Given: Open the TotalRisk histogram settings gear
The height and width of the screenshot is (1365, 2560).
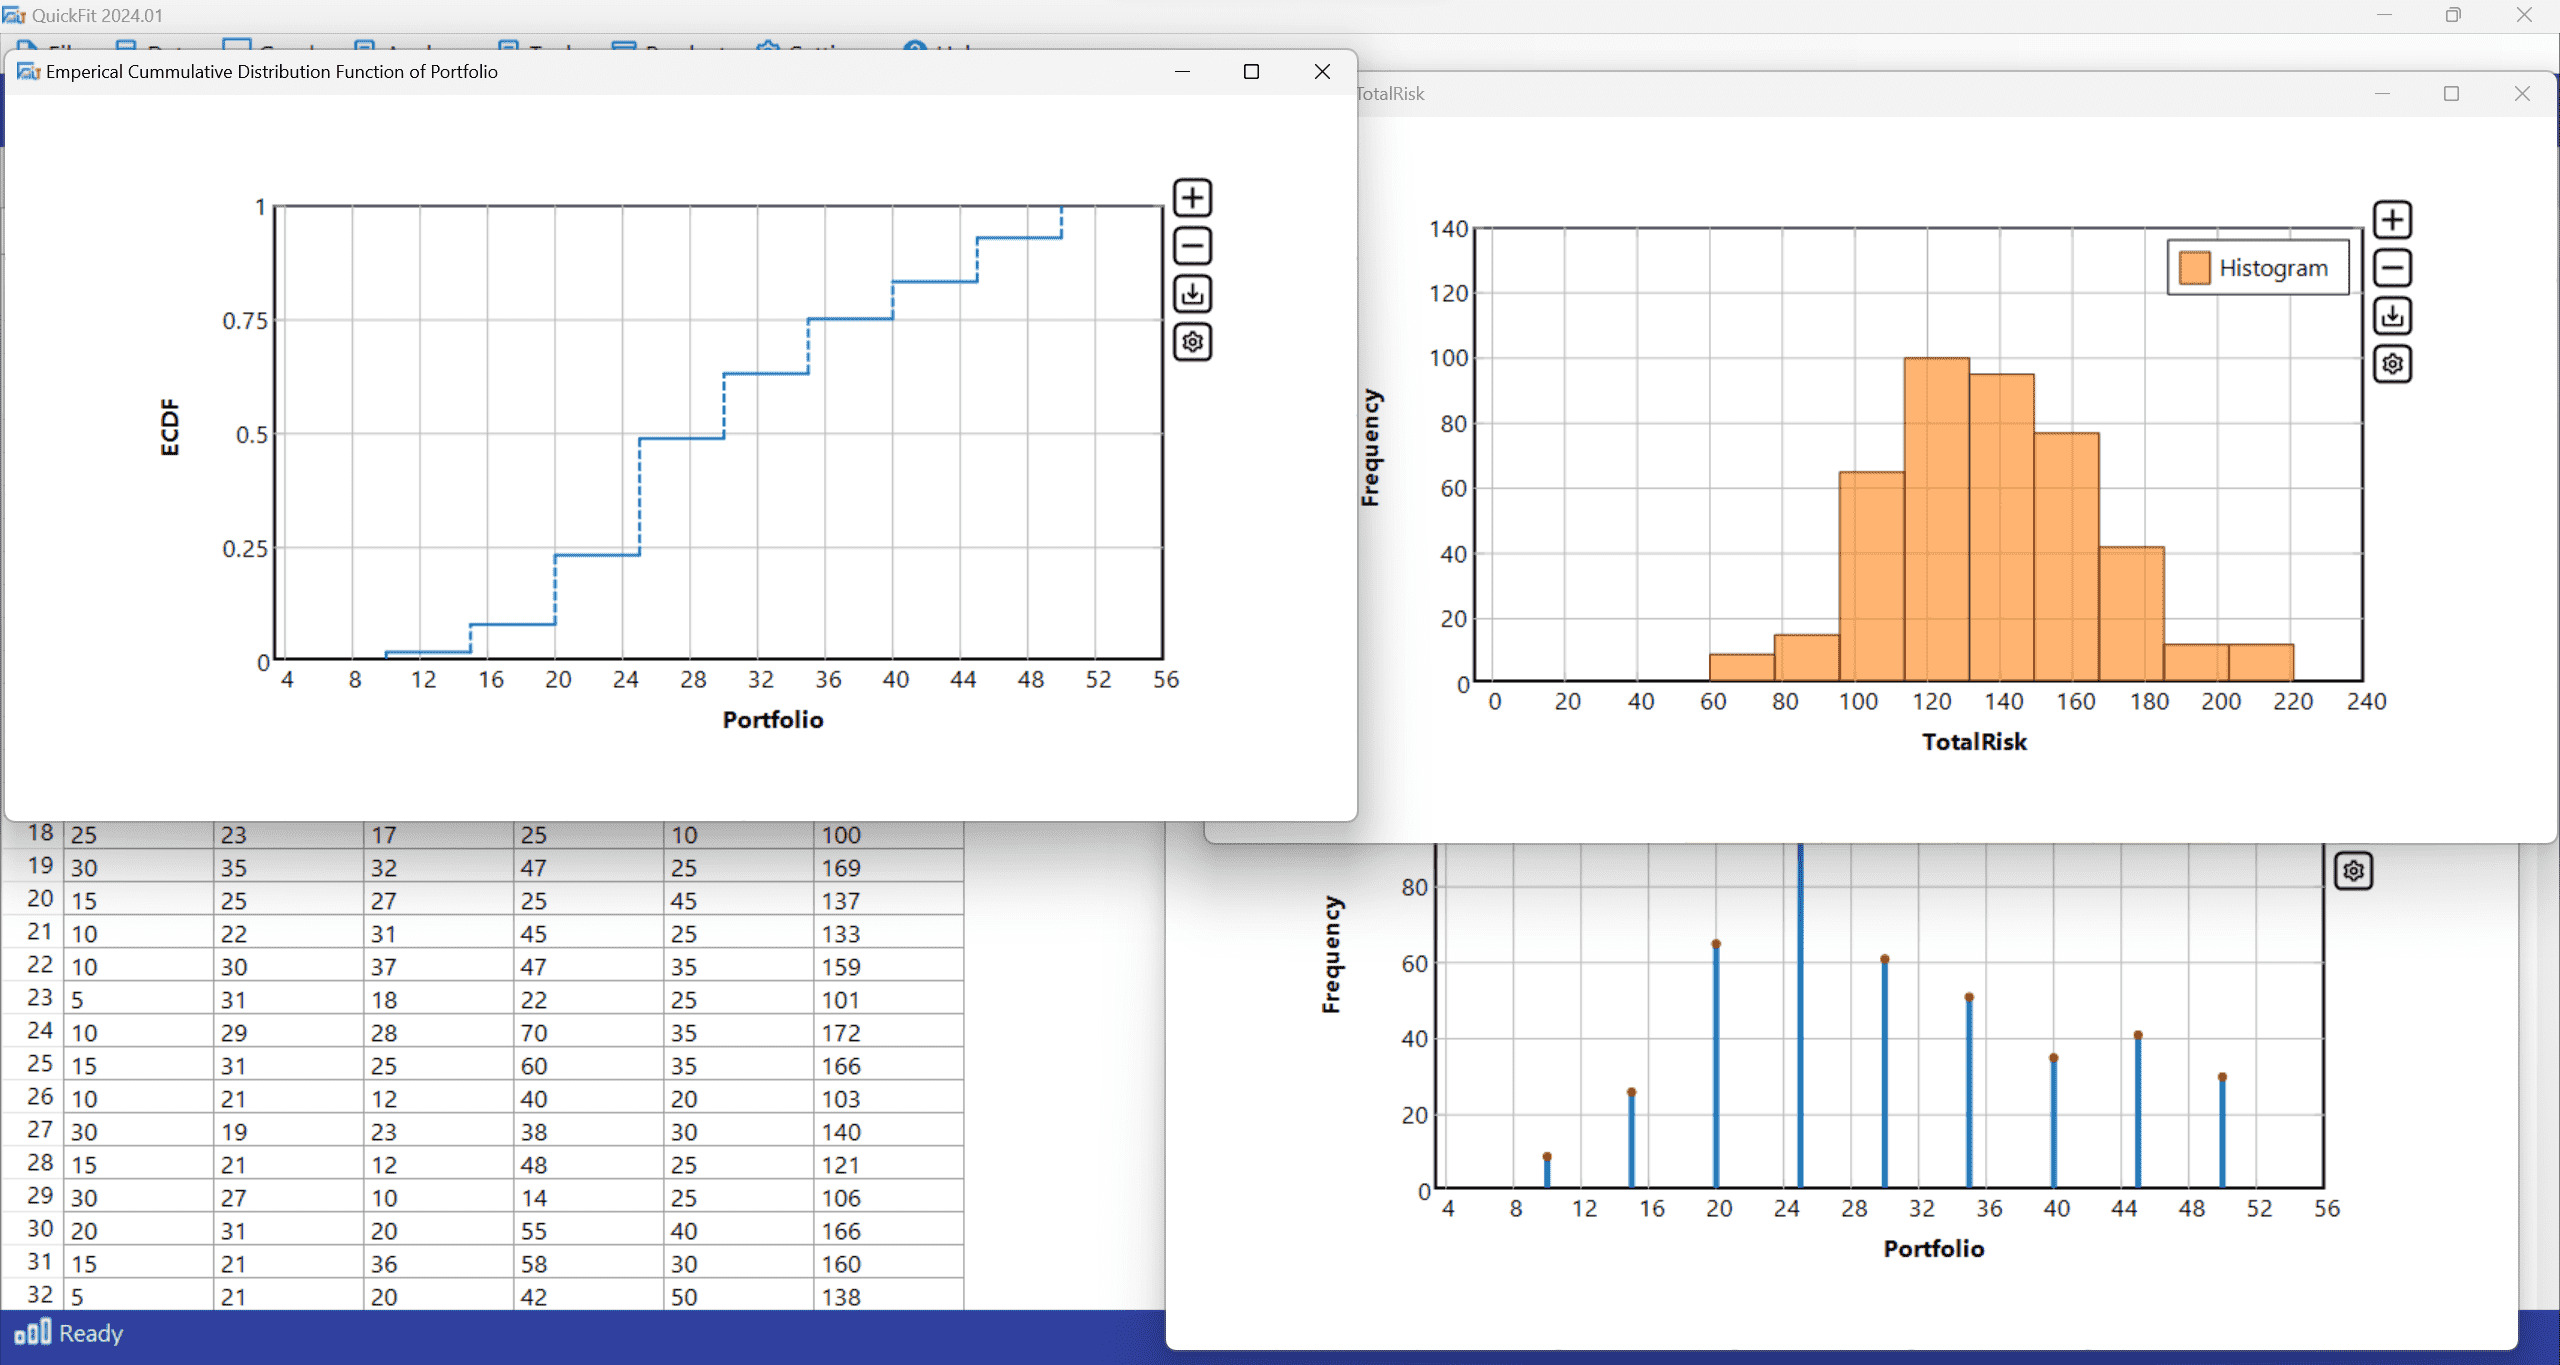Looking at the screenshot, I should (x=2393, y=364).
